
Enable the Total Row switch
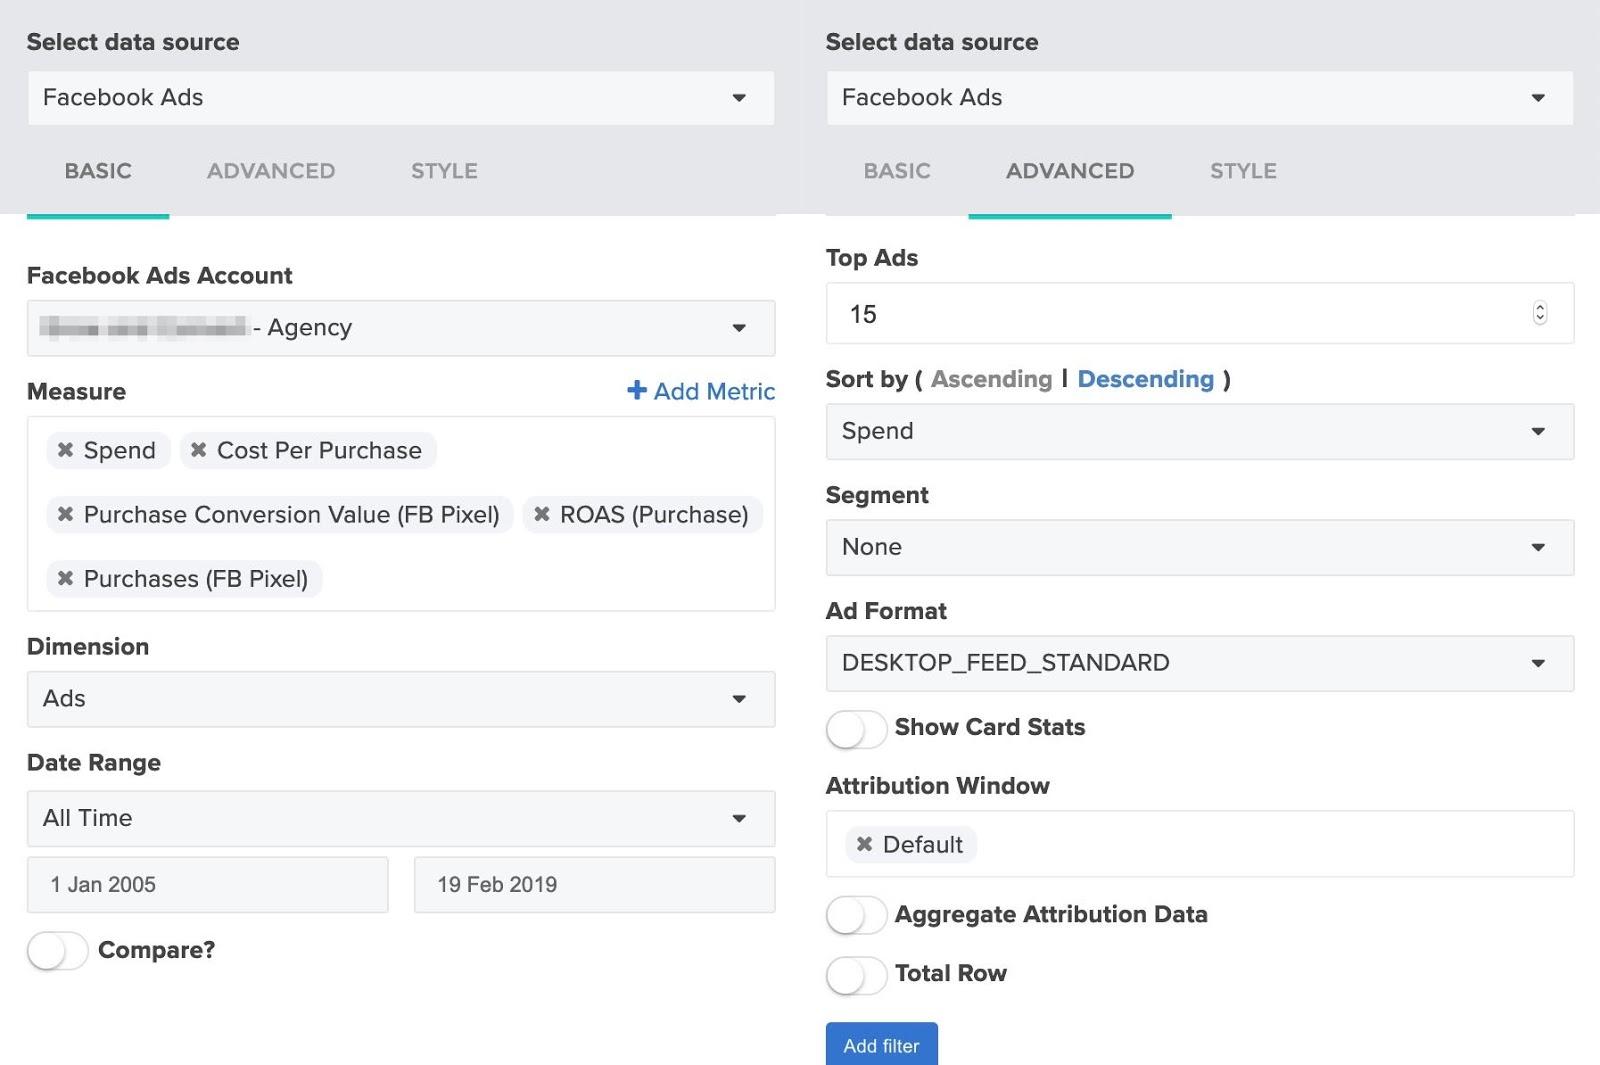point(856,974)
